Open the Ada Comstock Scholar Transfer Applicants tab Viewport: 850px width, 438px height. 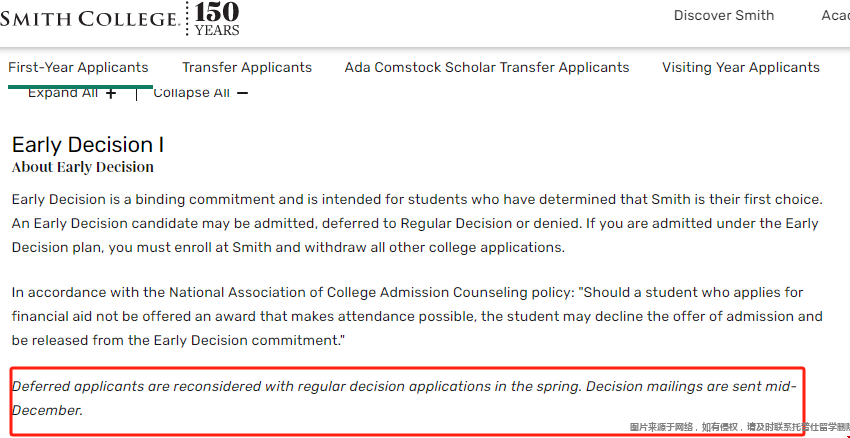[x=487, y=68]
